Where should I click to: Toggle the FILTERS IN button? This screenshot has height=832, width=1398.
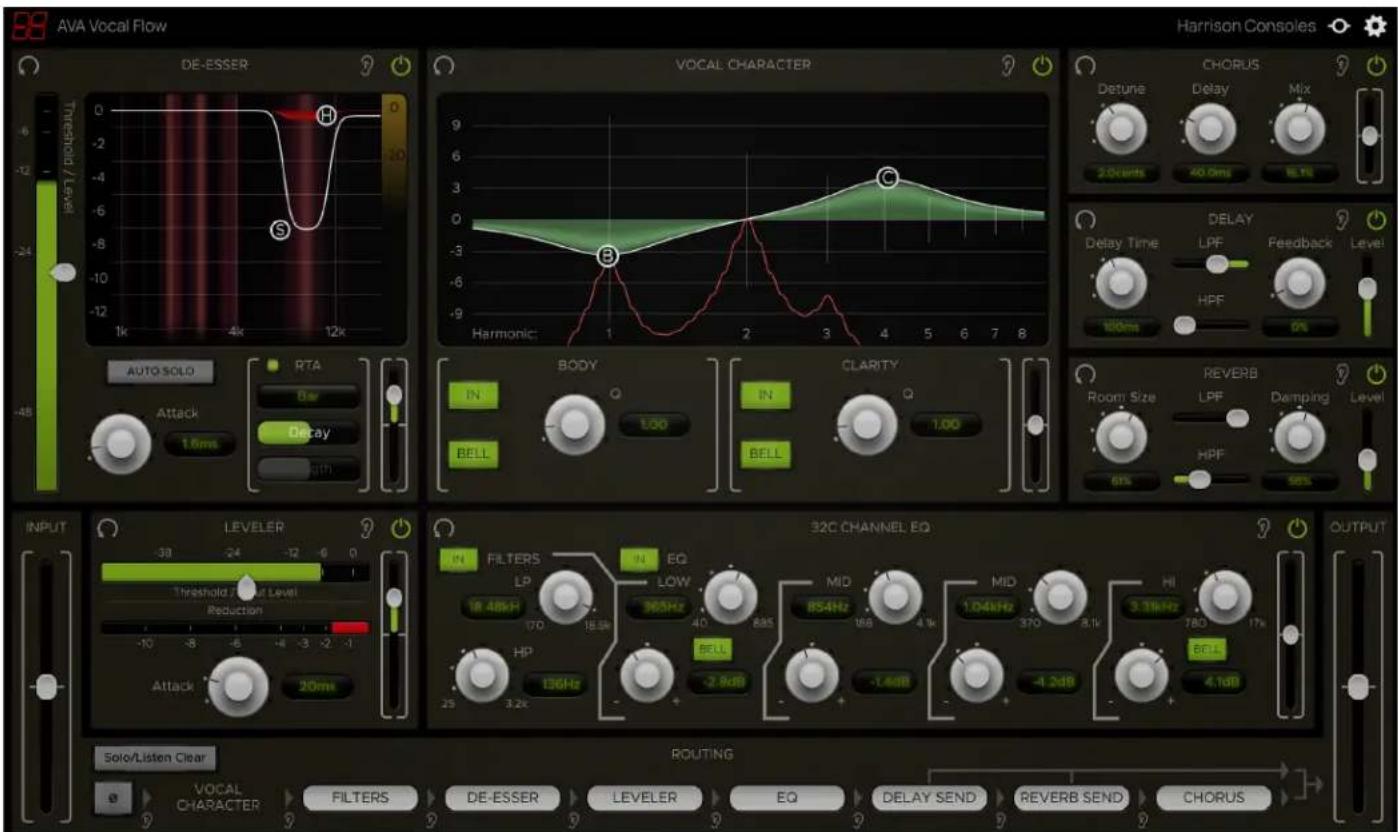pos(458,560)
